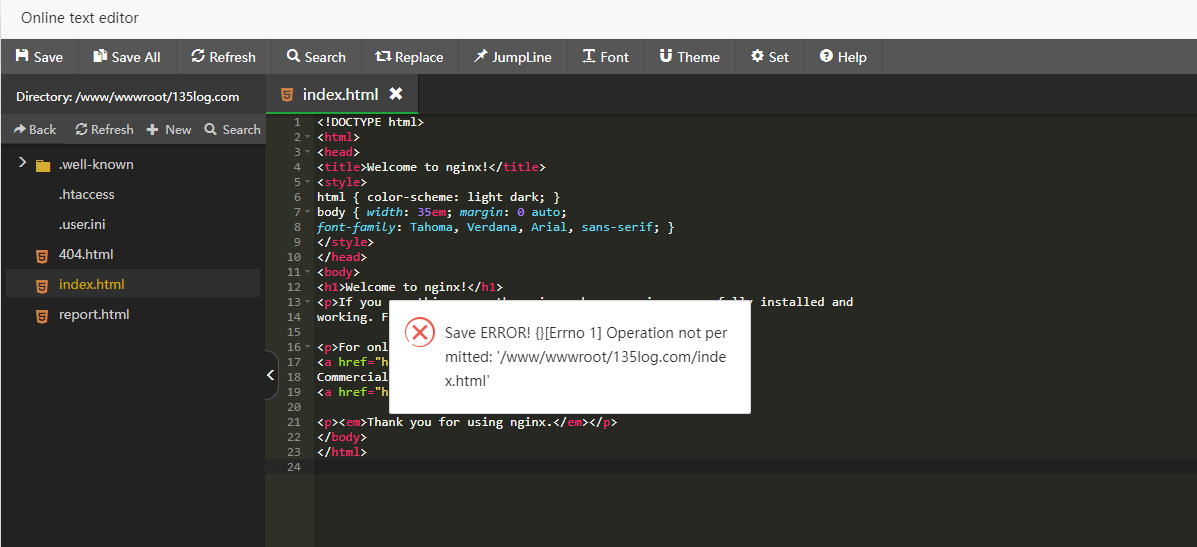Expand the .well-known folder
Viewport: 1197px width, 547px height.
[x=22, y=164]
